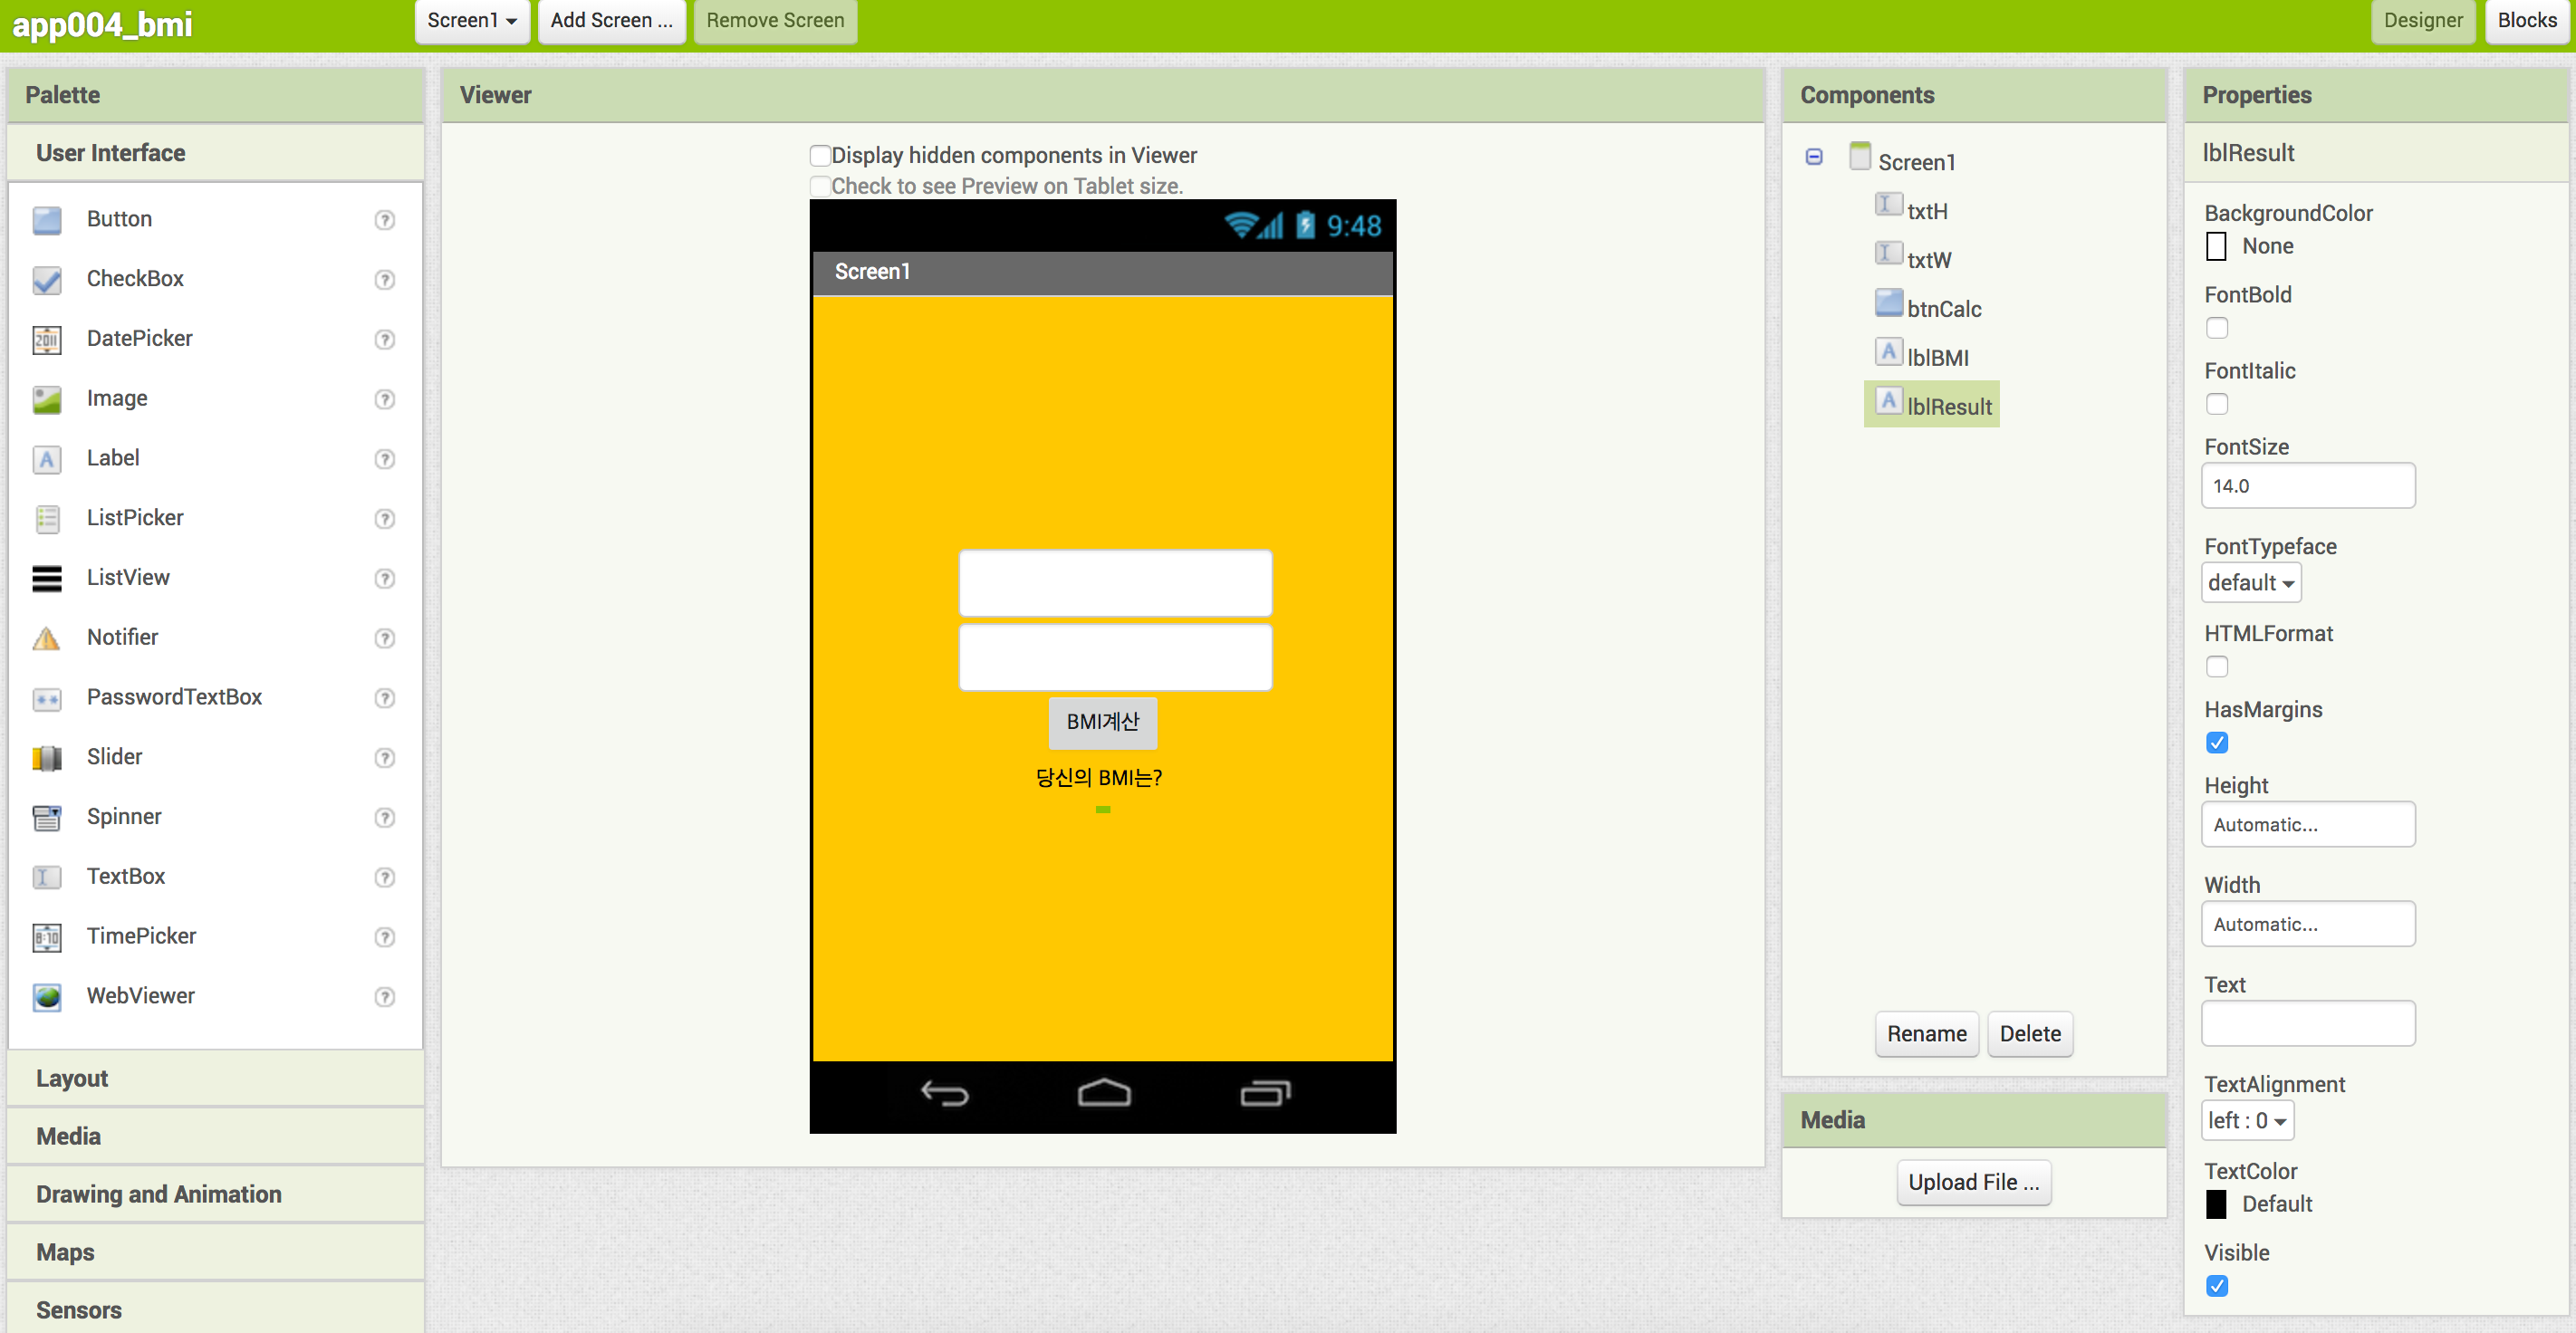
Task: Select txtW in the component tree
Action: [x=1929, y=261]
